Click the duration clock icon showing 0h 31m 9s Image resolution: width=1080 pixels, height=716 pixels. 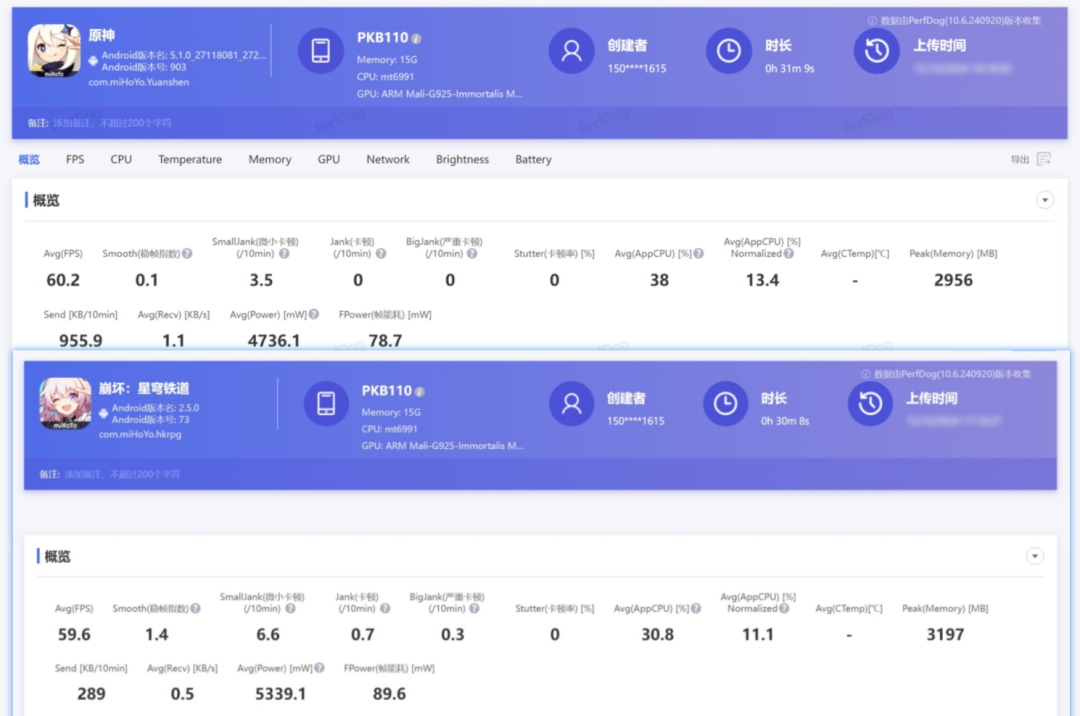(x=729, y=51)
